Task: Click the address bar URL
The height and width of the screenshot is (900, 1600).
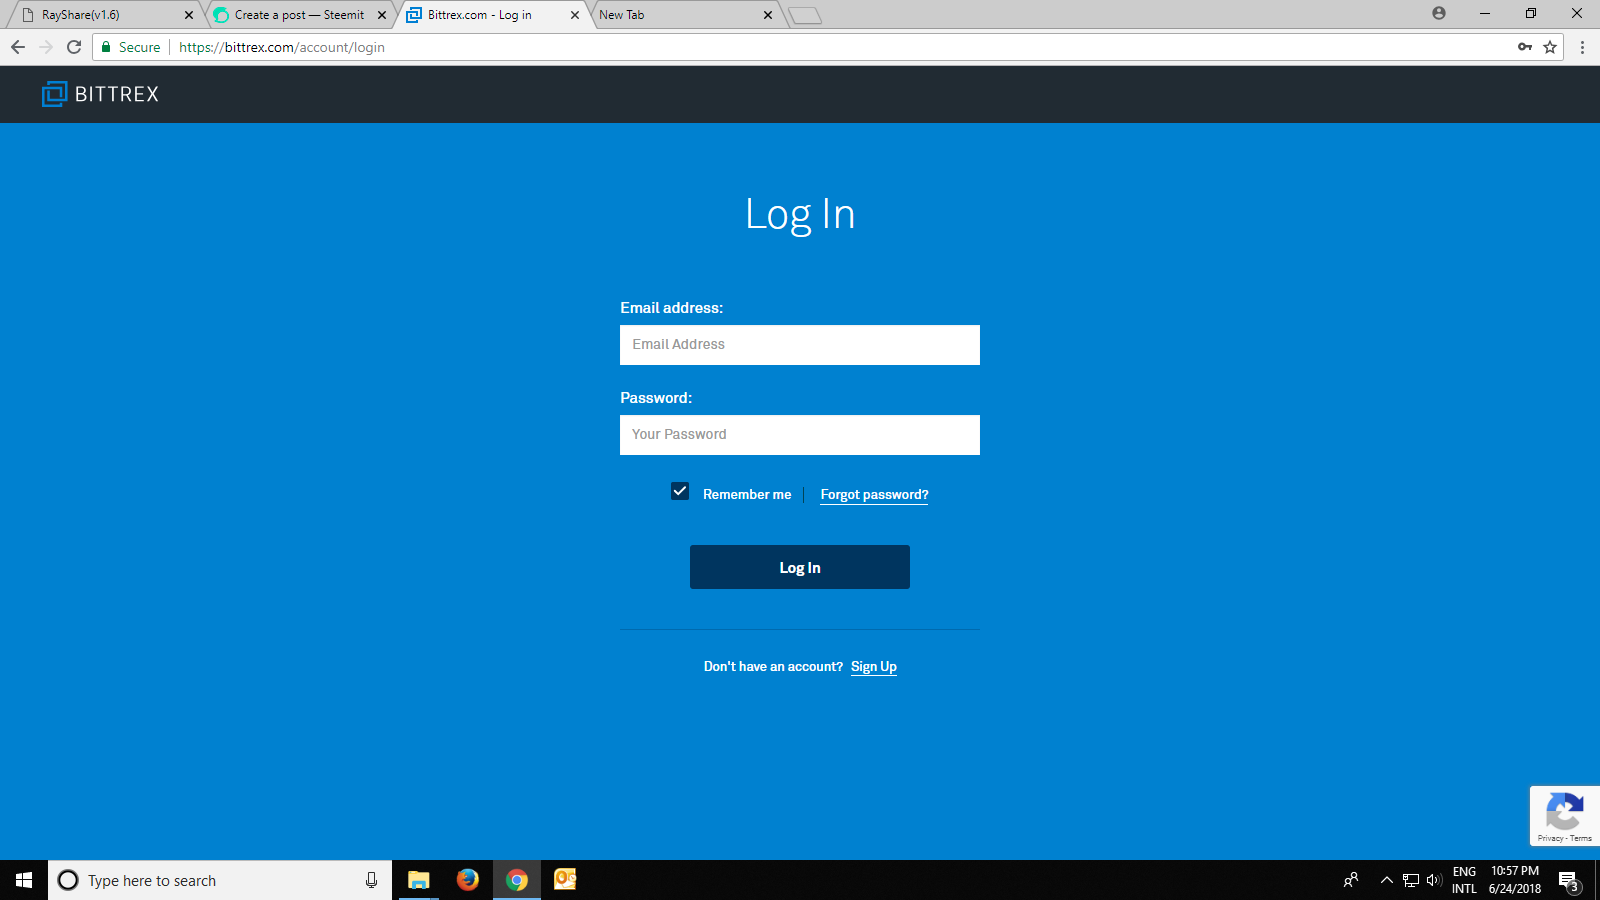Action: click(282, 47)
